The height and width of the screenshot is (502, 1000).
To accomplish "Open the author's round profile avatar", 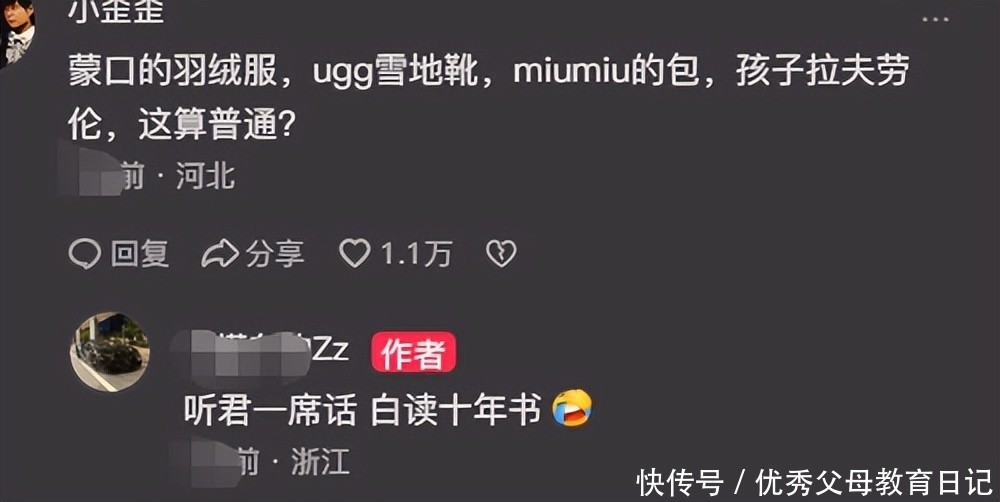I will coord(110,351).
